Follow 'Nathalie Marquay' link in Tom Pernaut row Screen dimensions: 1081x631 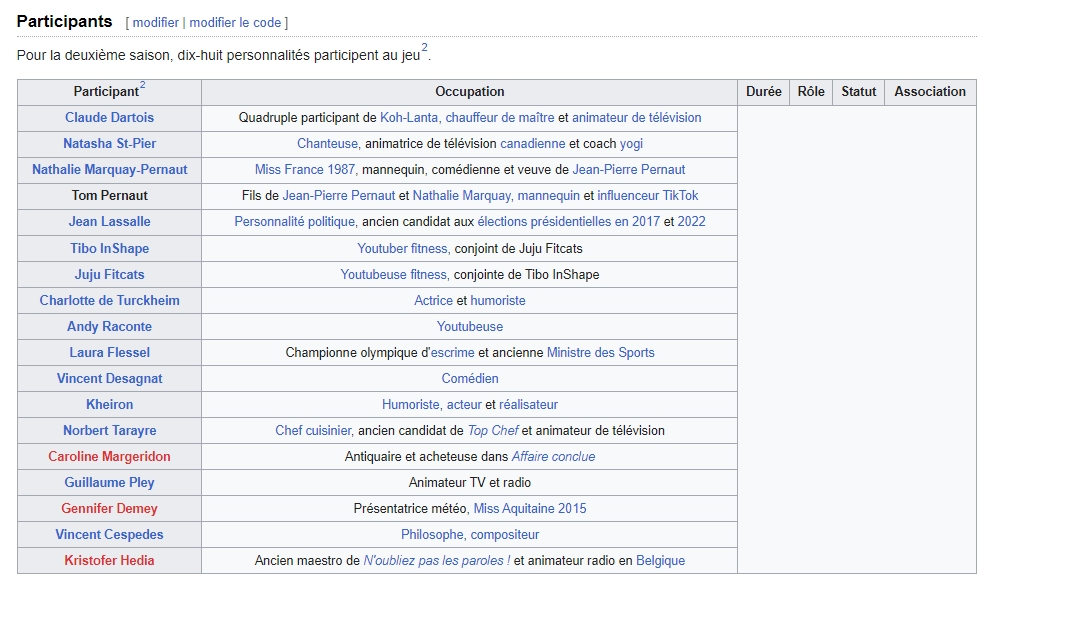coord(462,196)
